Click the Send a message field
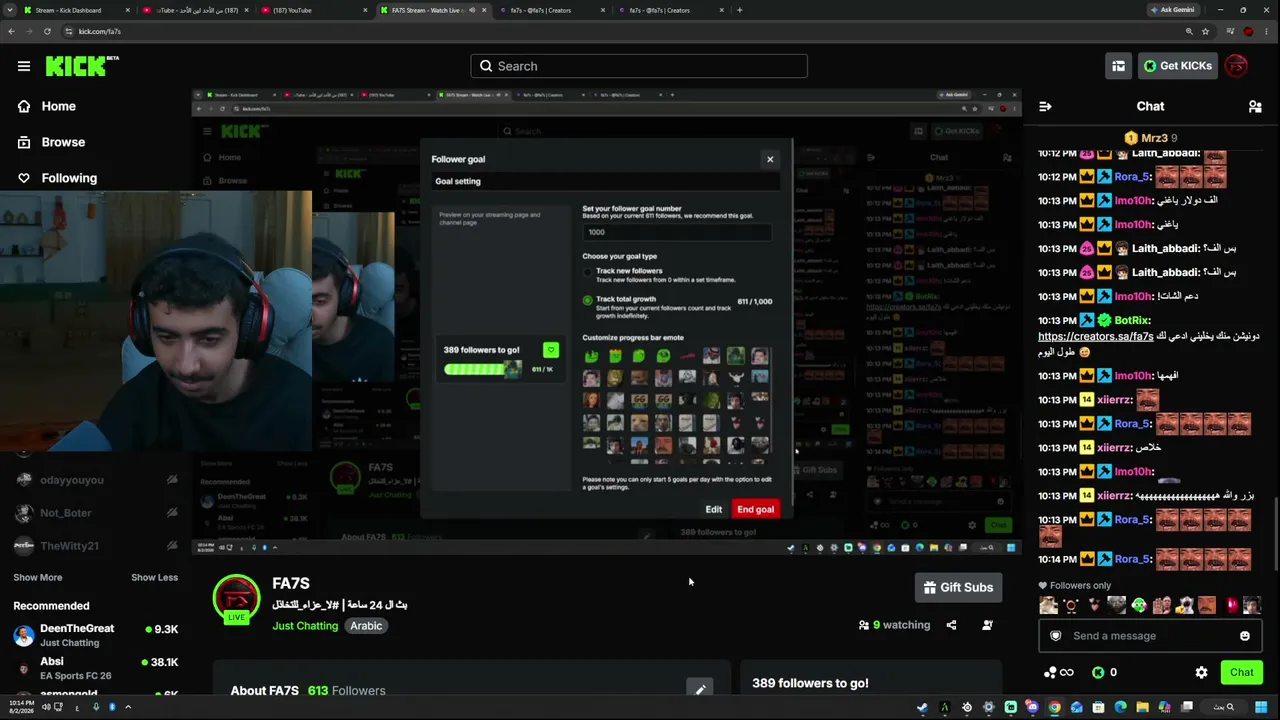 tap(1148, 636)
